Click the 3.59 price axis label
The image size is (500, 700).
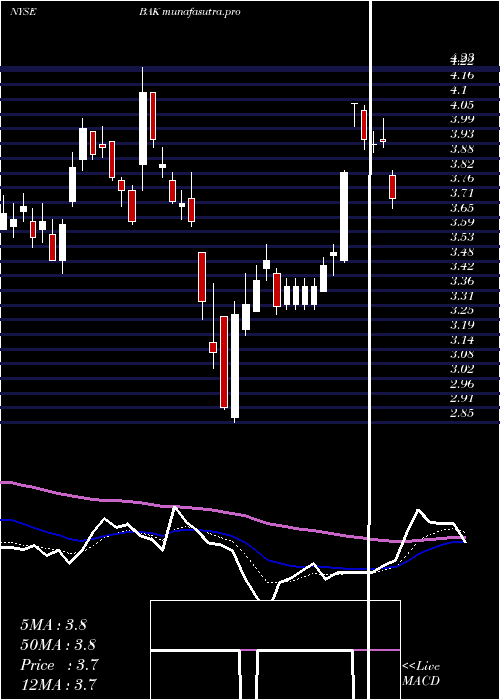tap(462, 222)
